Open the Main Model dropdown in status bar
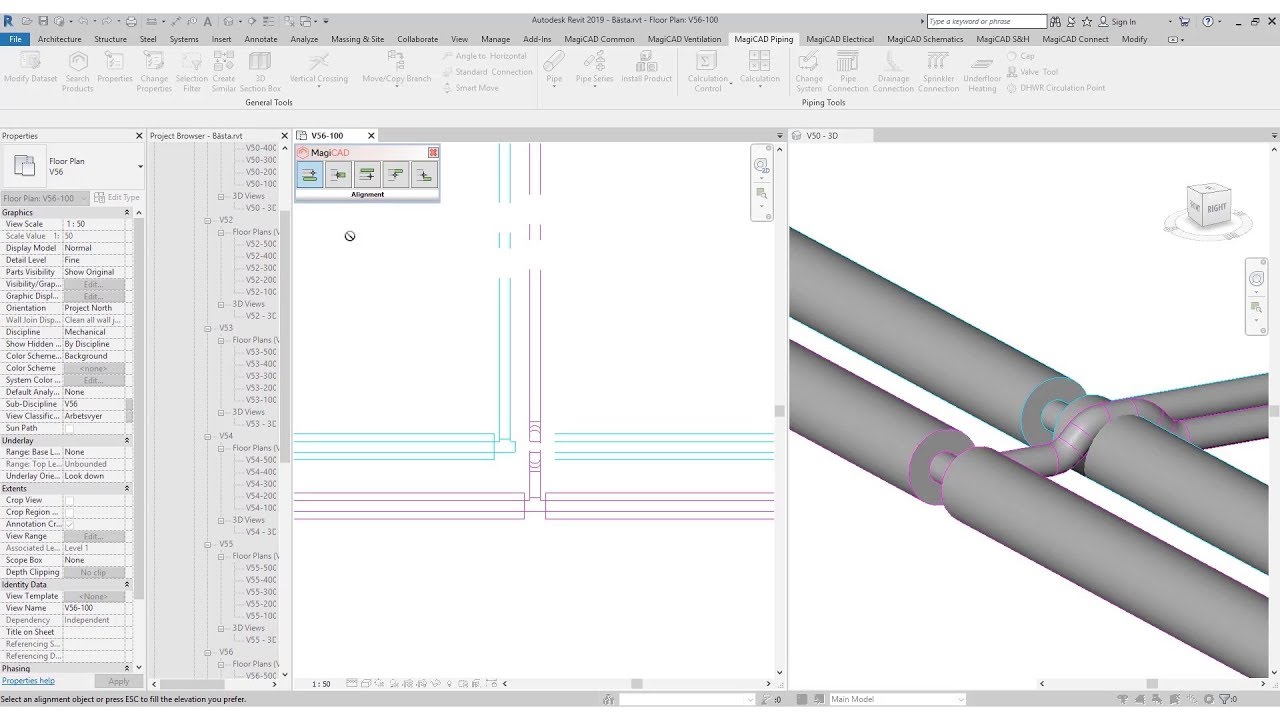Viewport: 1280px width, 720px height. 959,699
